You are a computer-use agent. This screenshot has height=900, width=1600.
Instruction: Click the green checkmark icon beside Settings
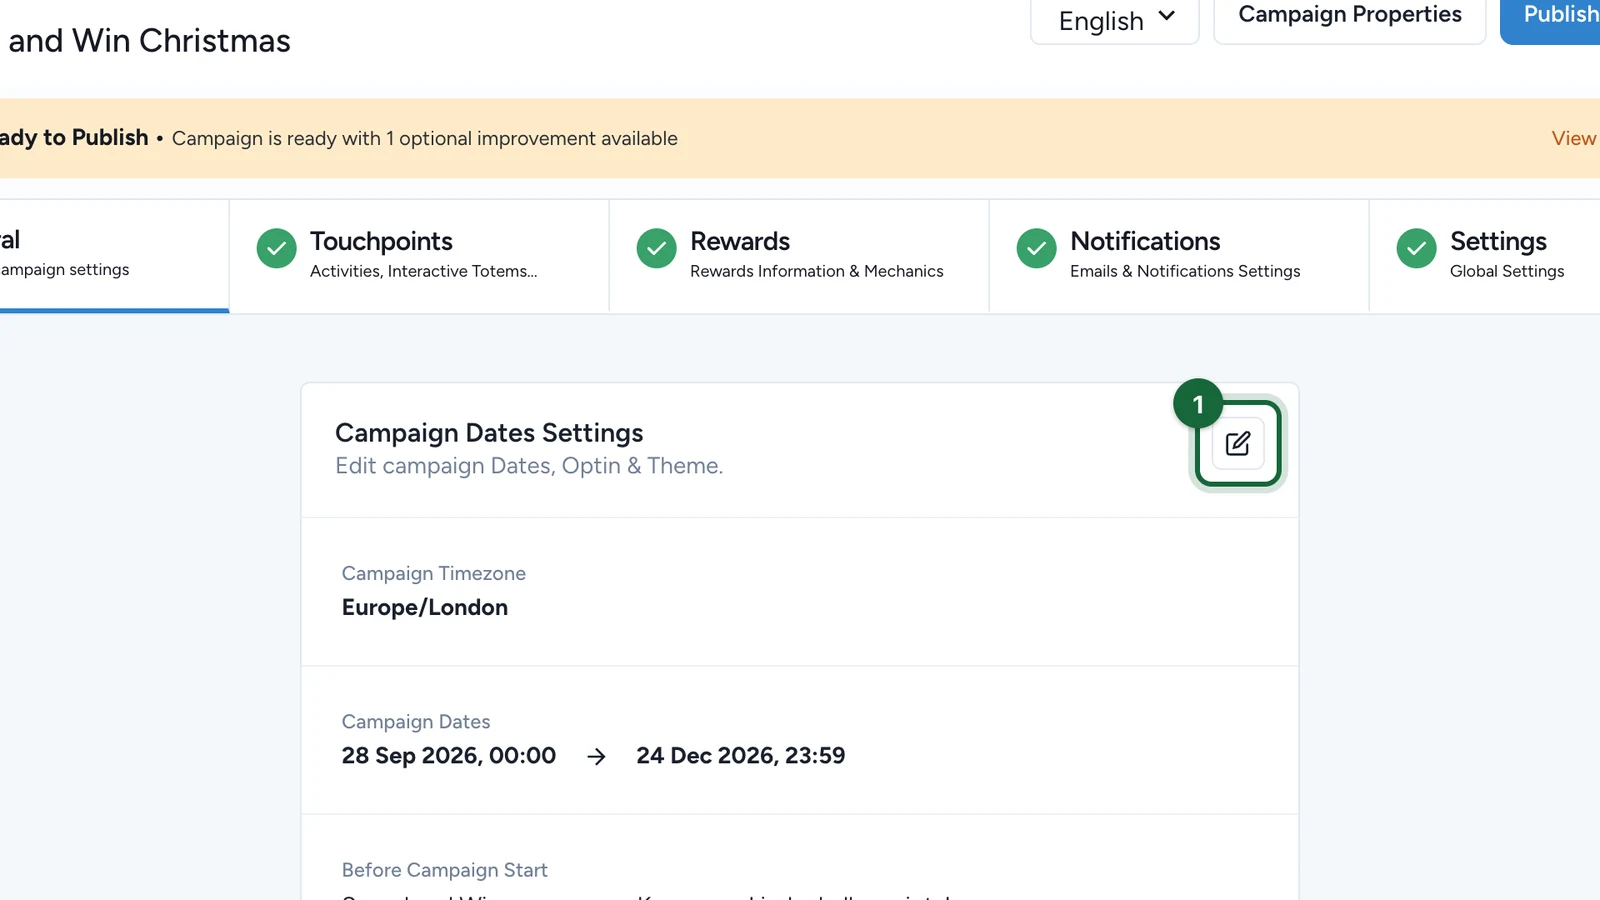1417,249
